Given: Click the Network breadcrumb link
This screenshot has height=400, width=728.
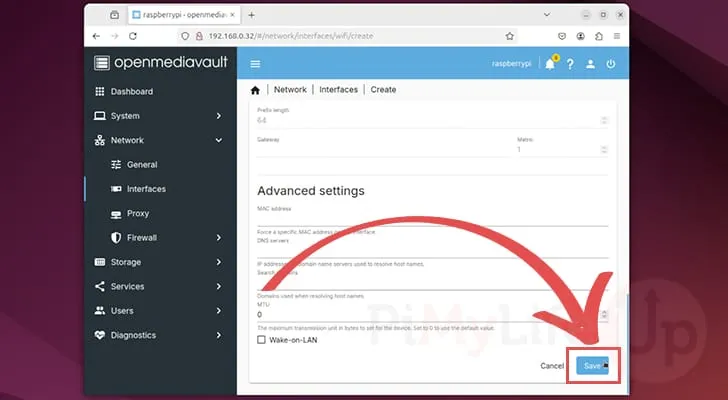Looking at the screenshot, I should click(290, 90).
